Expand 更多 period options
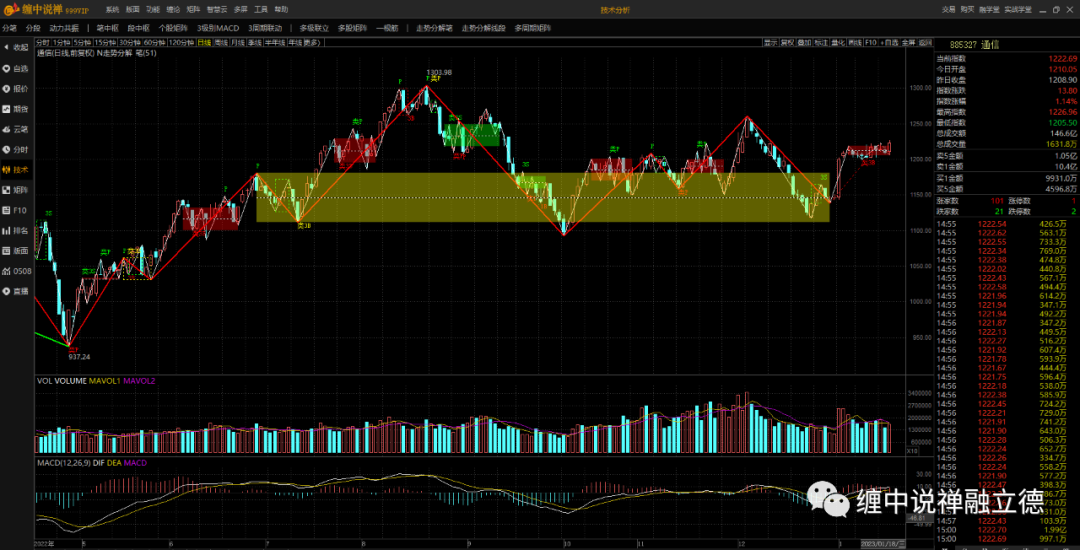The width and height of the screenshot is (1080, 550). coord(311,43)
